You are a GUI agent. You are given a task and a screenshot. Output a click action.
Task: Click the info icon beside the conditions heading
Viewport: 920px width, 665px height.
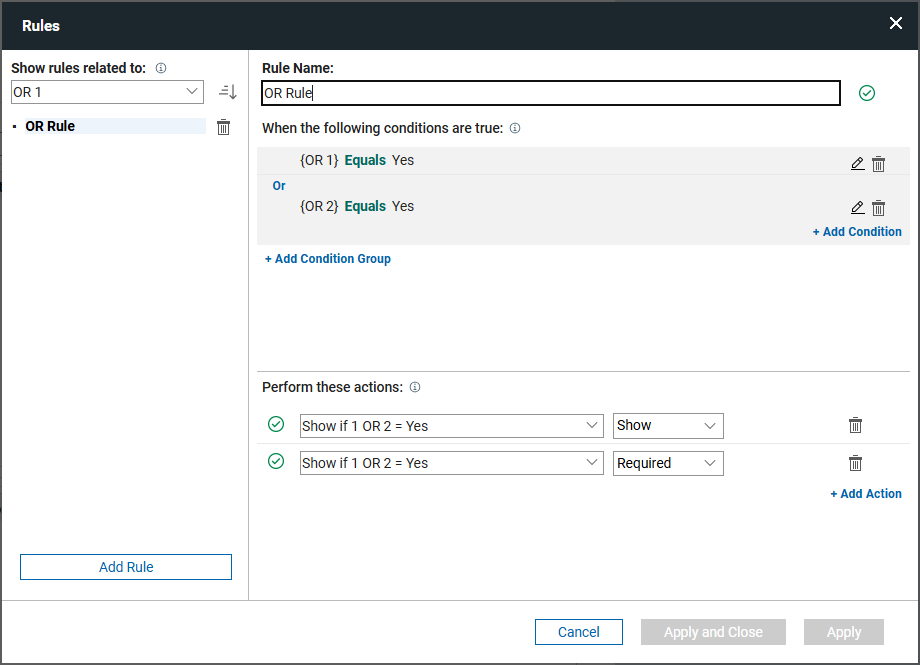(514, 128)
